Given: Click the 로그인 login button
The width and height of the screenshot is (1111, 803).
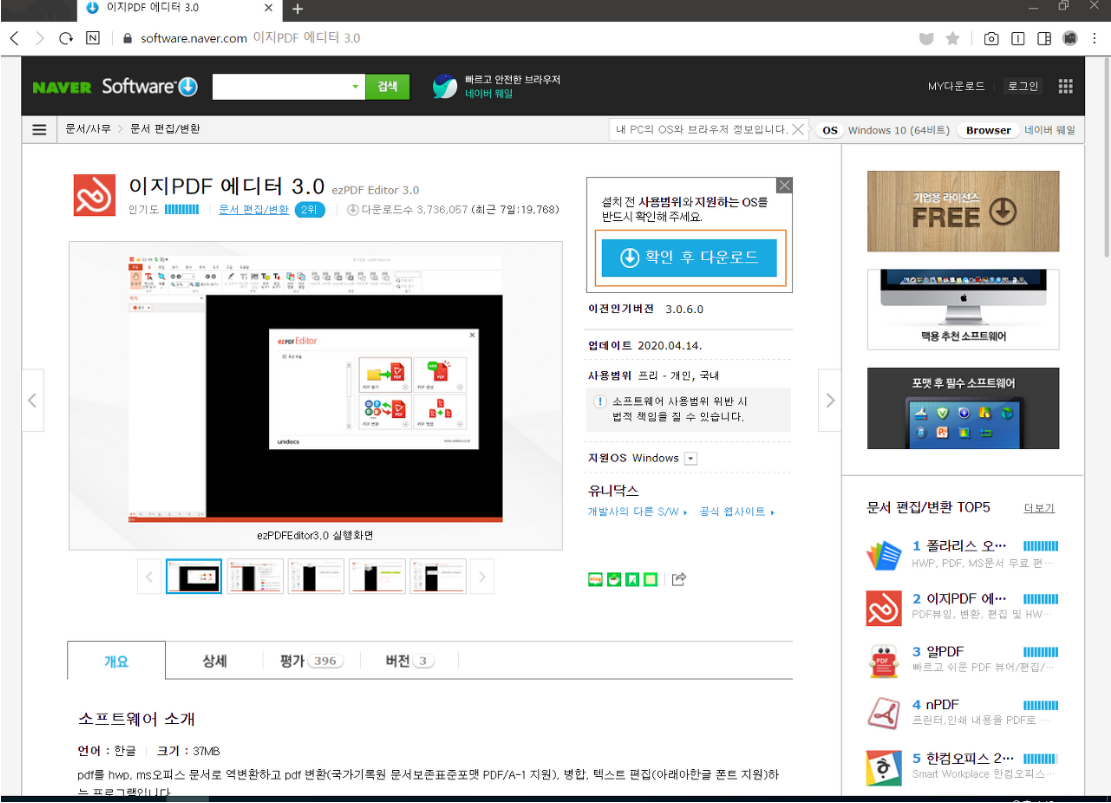Looking at the screenshot, I should (1022, 86).
